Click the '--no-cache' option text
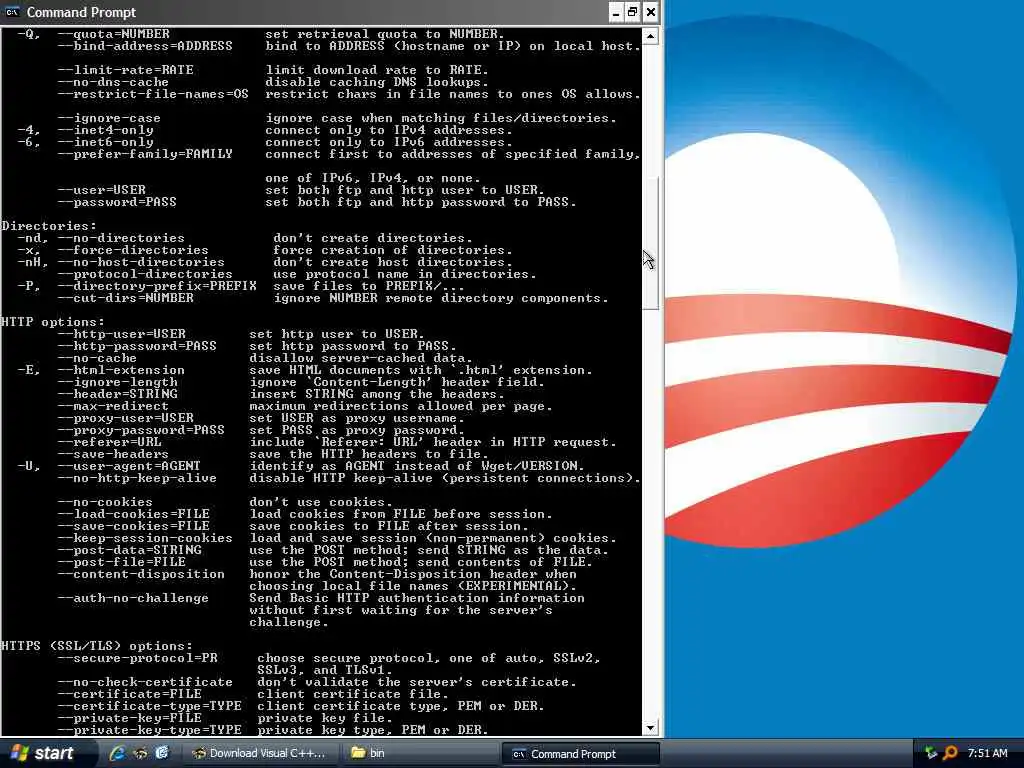The width and height of the screenshot is (1024, 768). pyautogui.click(x=97, y=358)
